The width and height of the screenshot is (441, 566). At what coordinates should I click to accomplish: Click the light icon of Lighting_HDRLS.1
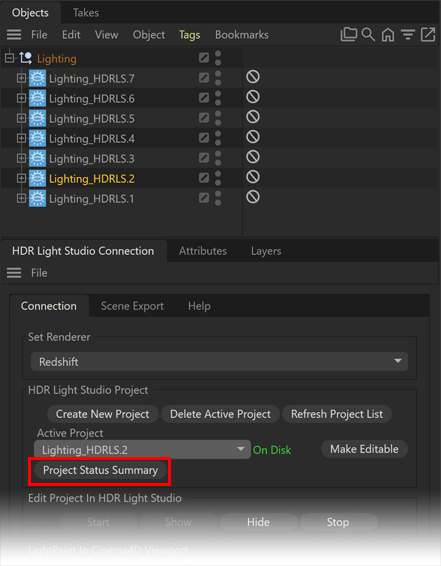tap(38, 199)
